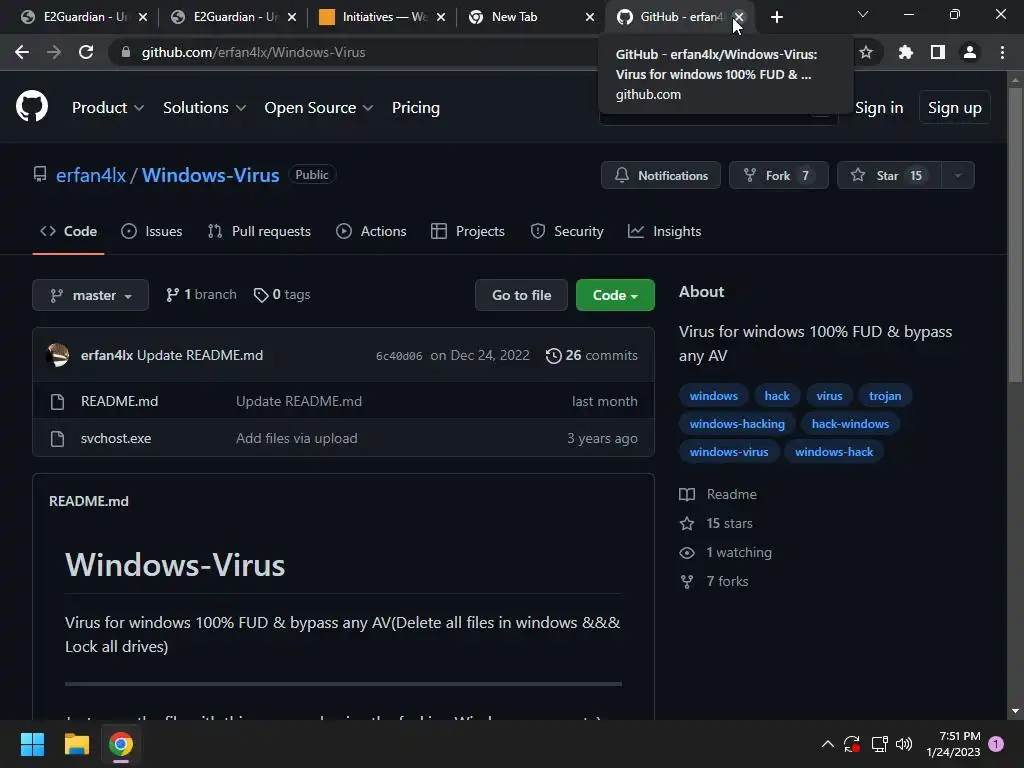The height and width of the screenshot is (768, 1024).
Task: Click the Sign up button
Action: [x=954, y=108]
